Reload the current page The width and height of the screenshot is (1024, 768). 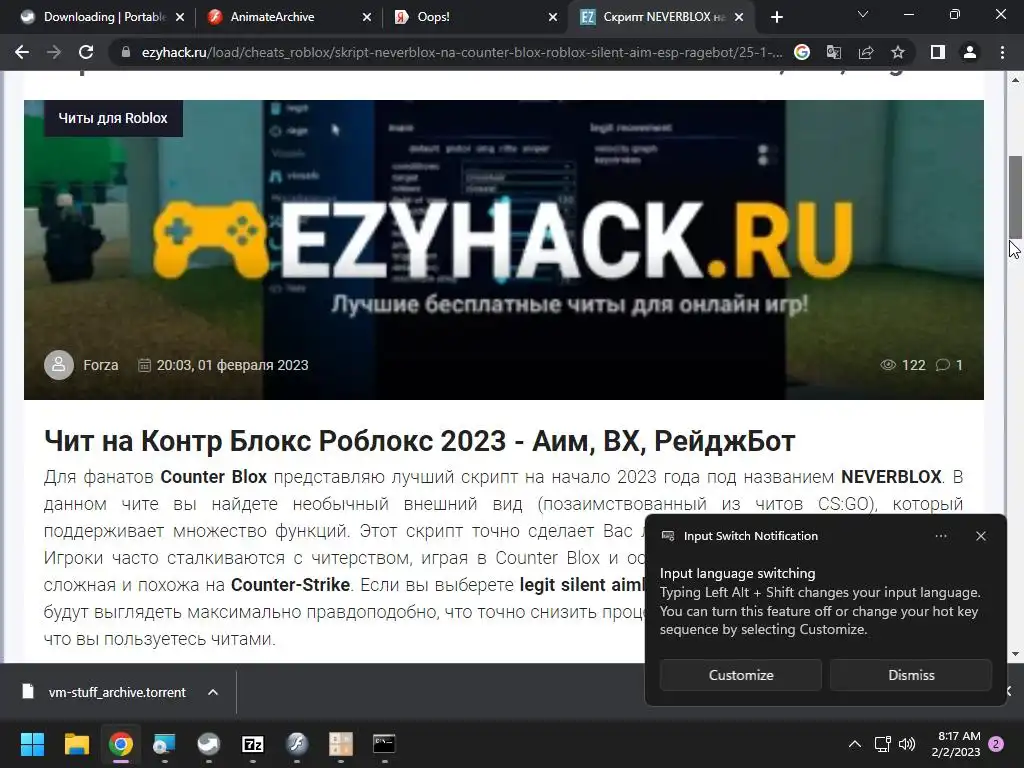pos(86,52)
